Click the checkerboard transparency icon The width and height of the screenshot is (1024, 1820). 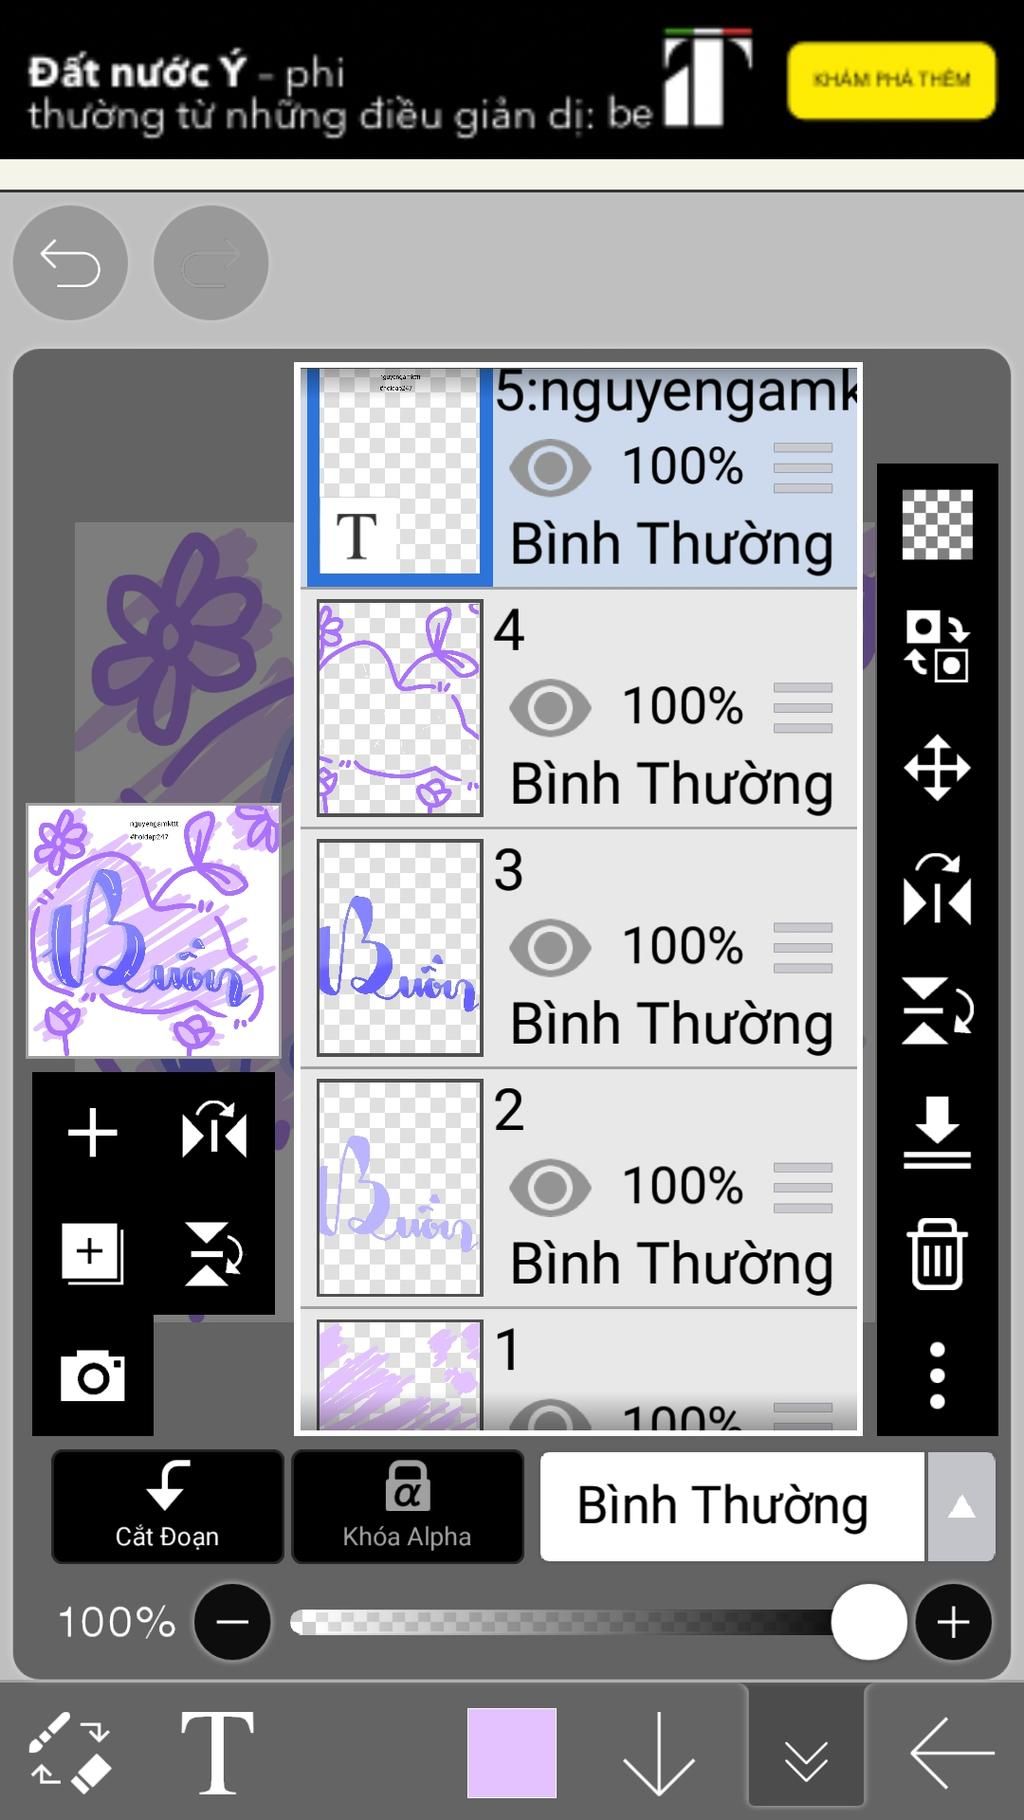[x=937, y=524]
